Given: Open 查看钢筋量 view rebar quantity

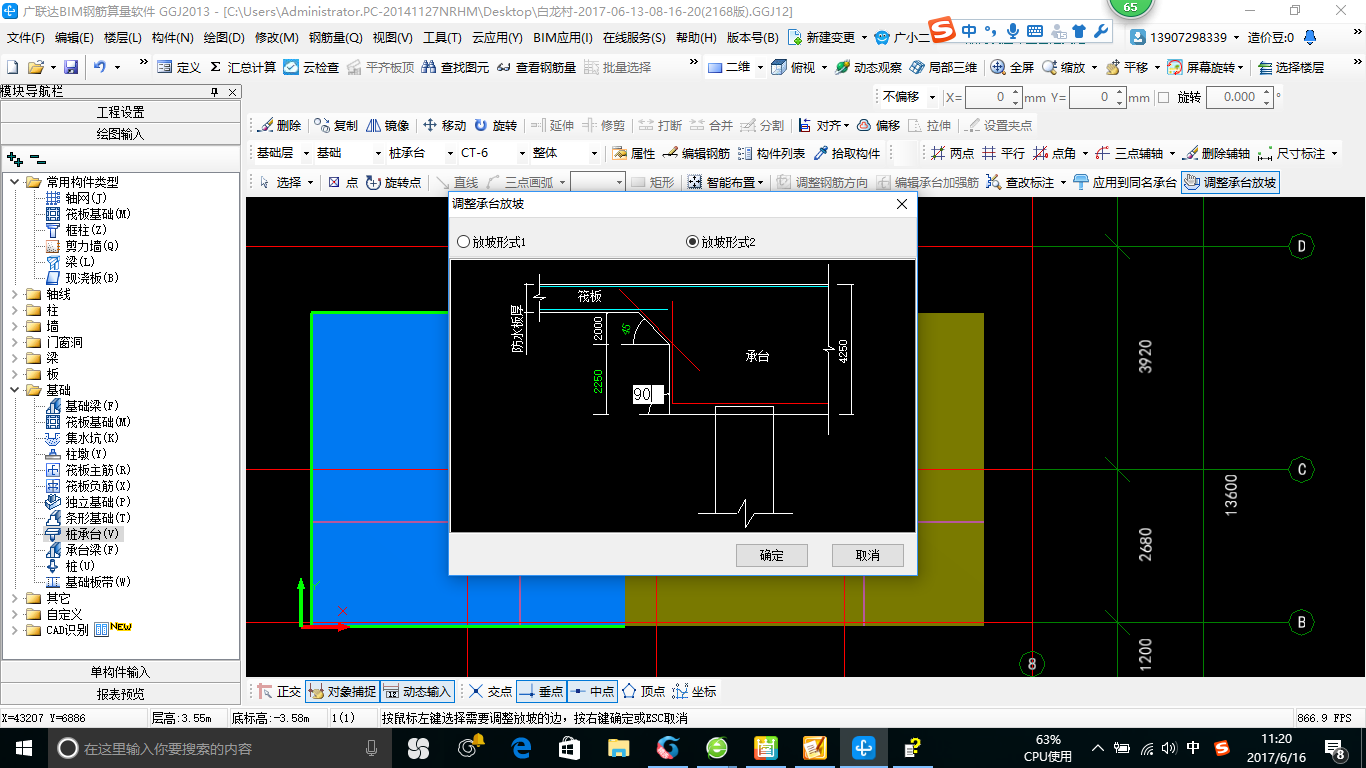Looking at the screenshot, I should click(536, 67).
